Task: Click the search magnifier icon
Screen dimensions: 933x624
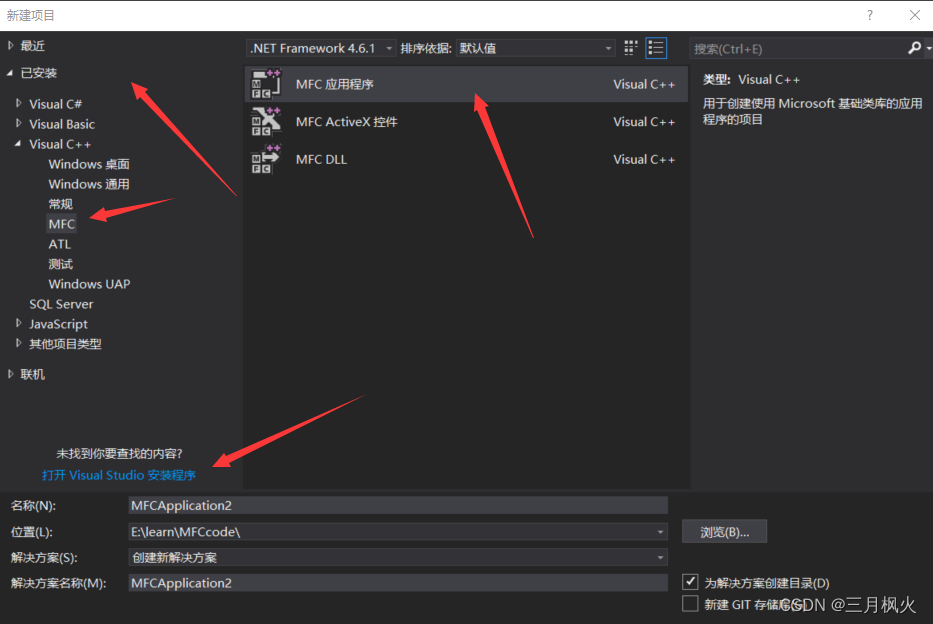Action: [915, 48]
